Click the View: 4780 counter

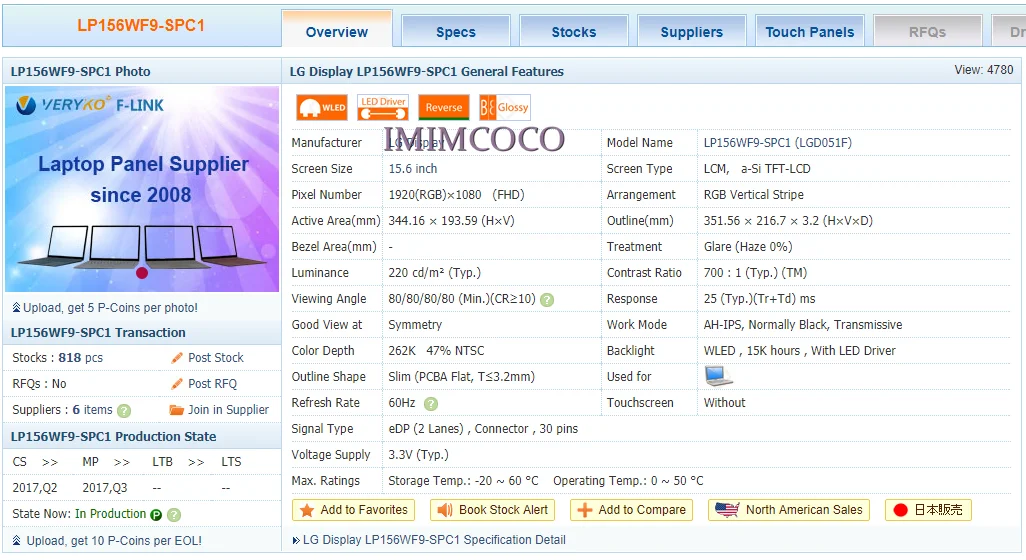[x=983, y=69]
